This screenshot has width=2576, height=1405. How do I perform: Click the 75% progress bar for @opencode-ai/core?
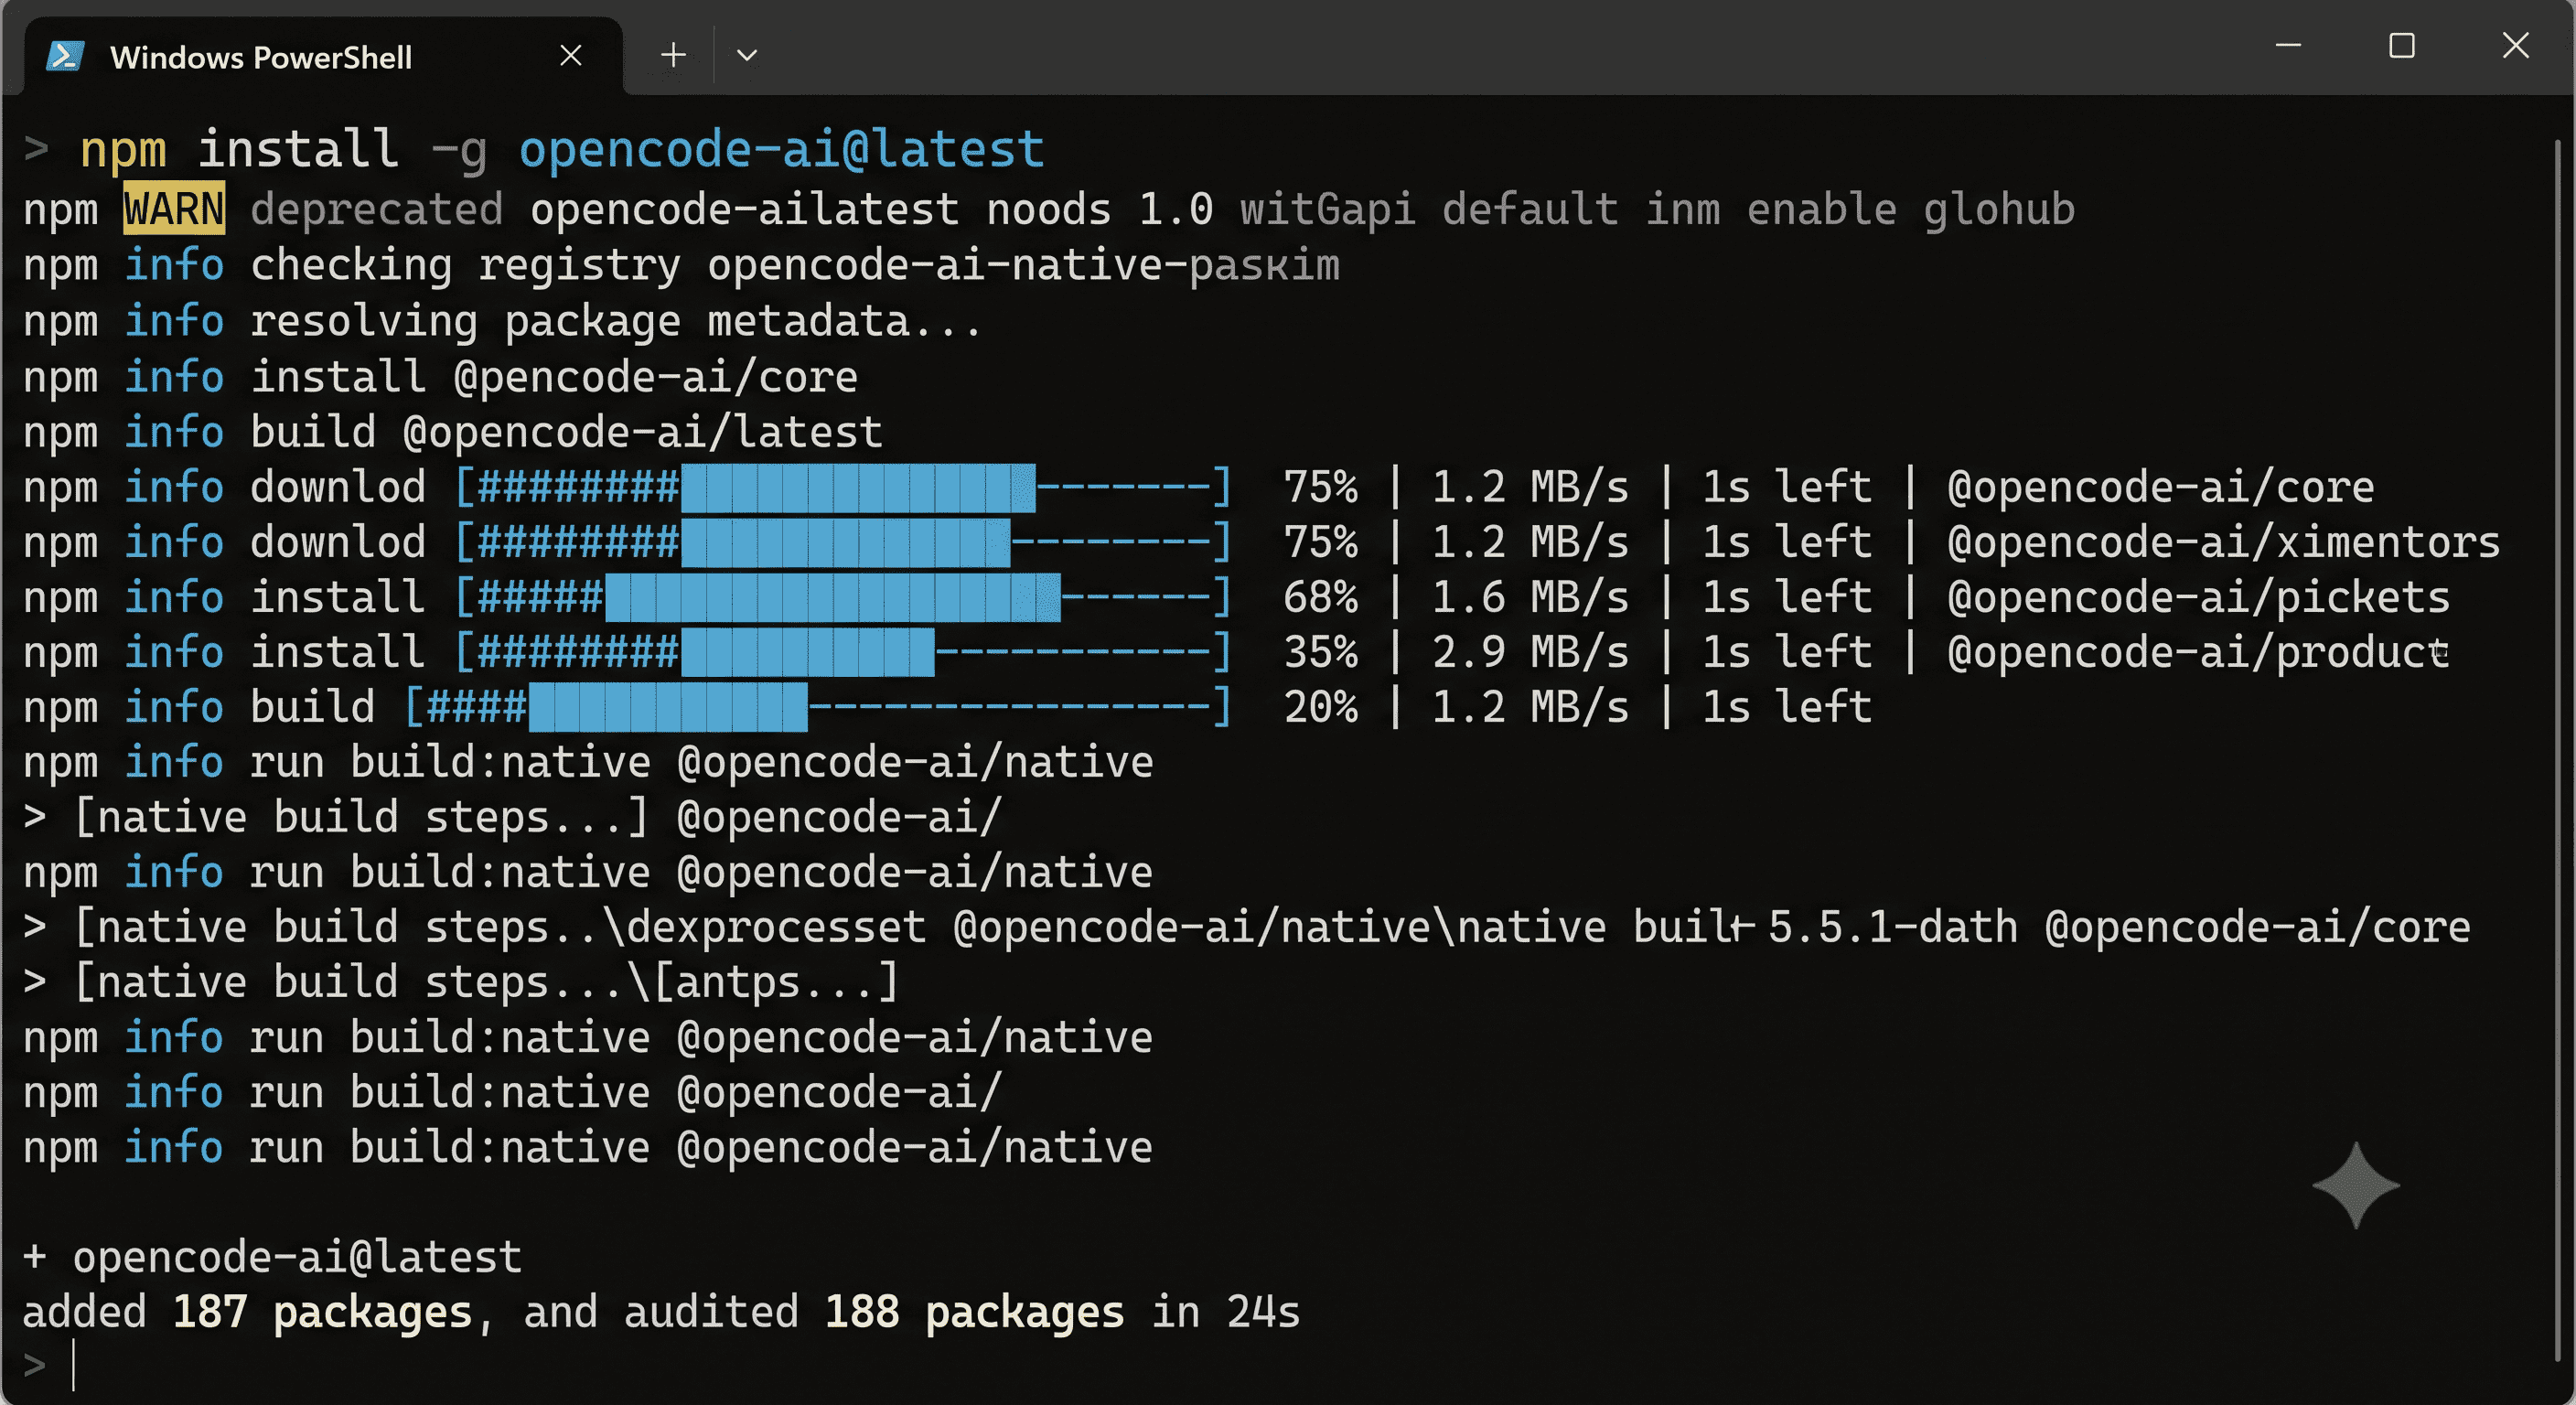click(x=843, y=488)
